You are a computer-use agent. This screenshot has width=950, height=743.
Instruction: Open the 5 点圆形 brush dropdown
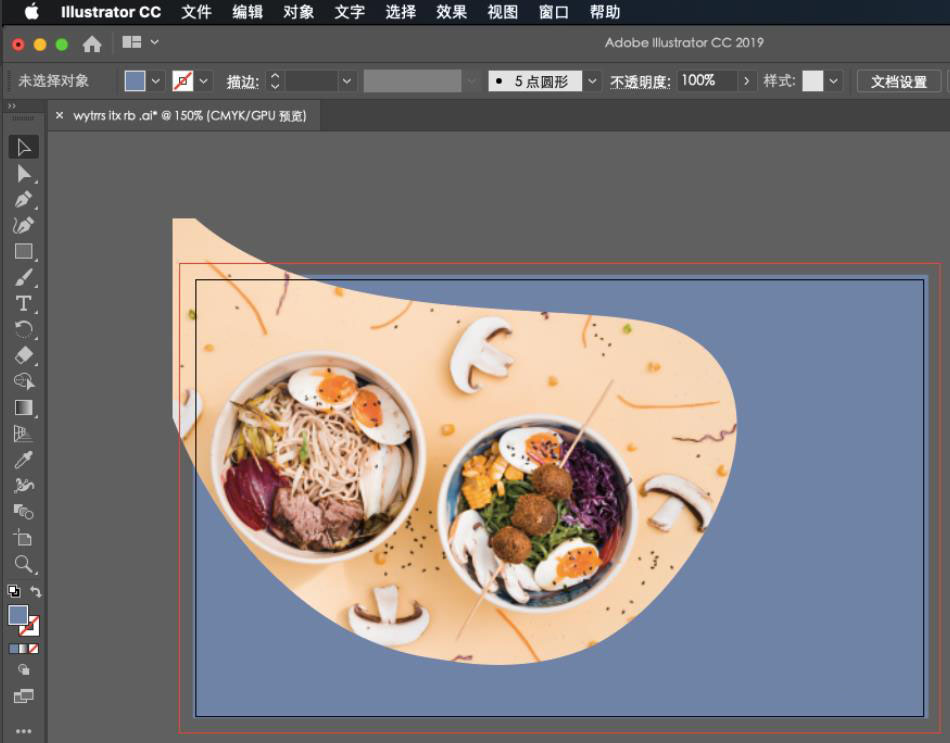[592, 81]
